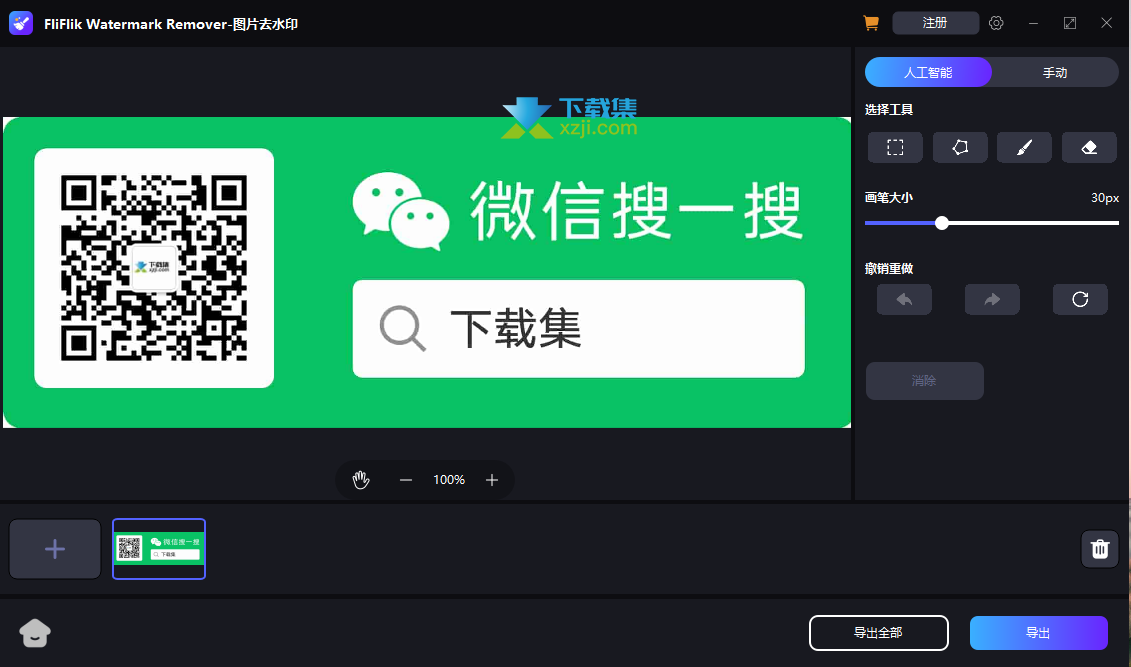1131x667 pixels.
Task: Click the reset circular arrow button
Action: [1081, 299]
